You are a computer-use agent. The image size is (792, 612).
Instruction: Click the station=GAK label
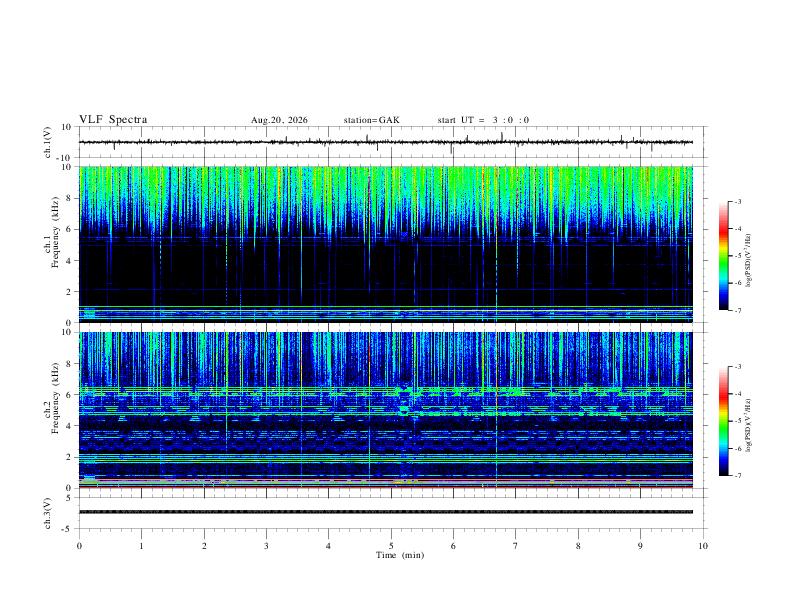pos(372,120)
